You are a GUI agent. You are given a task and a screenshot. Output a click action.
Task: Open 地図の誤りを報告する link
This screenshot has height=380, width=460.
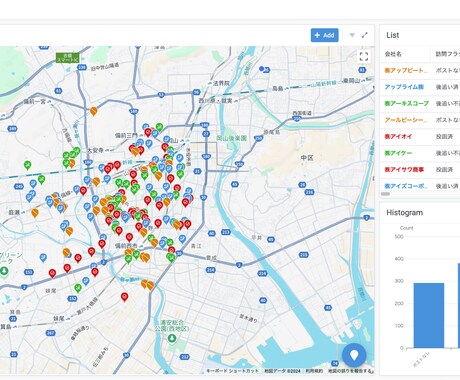click(x=349, y=371)
